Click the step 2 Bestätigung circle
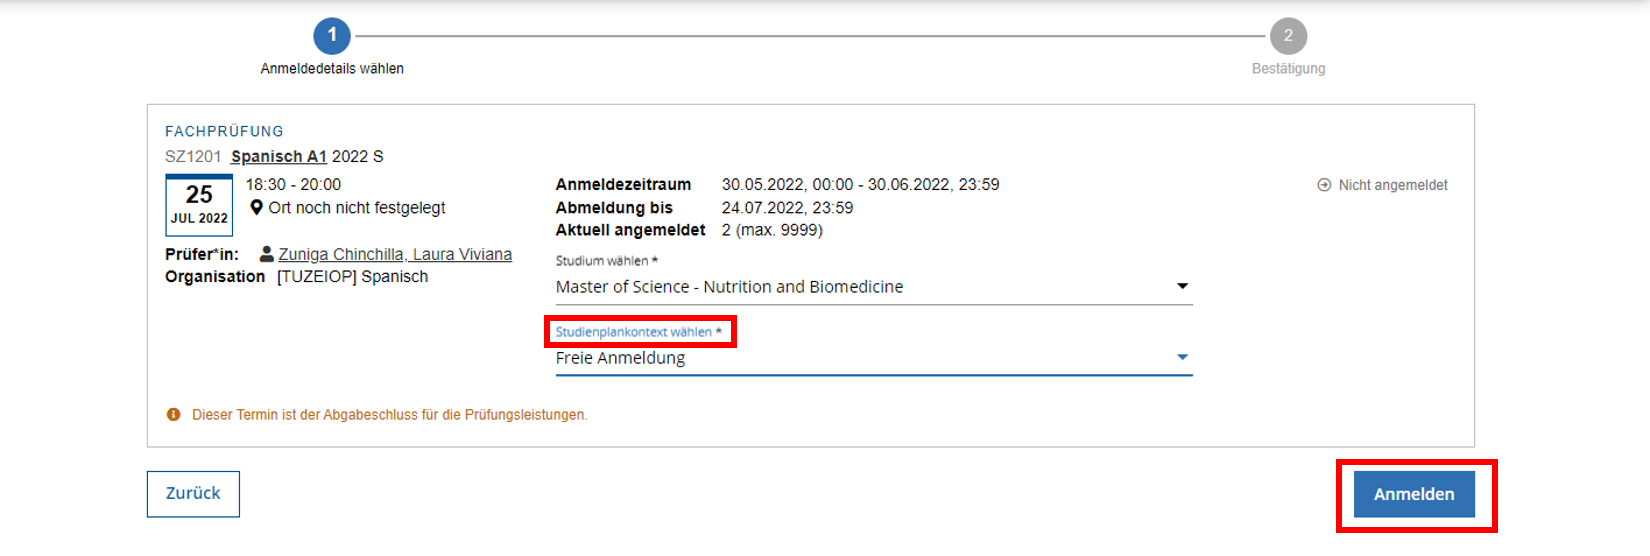1650x556 pixels. 1288,36
